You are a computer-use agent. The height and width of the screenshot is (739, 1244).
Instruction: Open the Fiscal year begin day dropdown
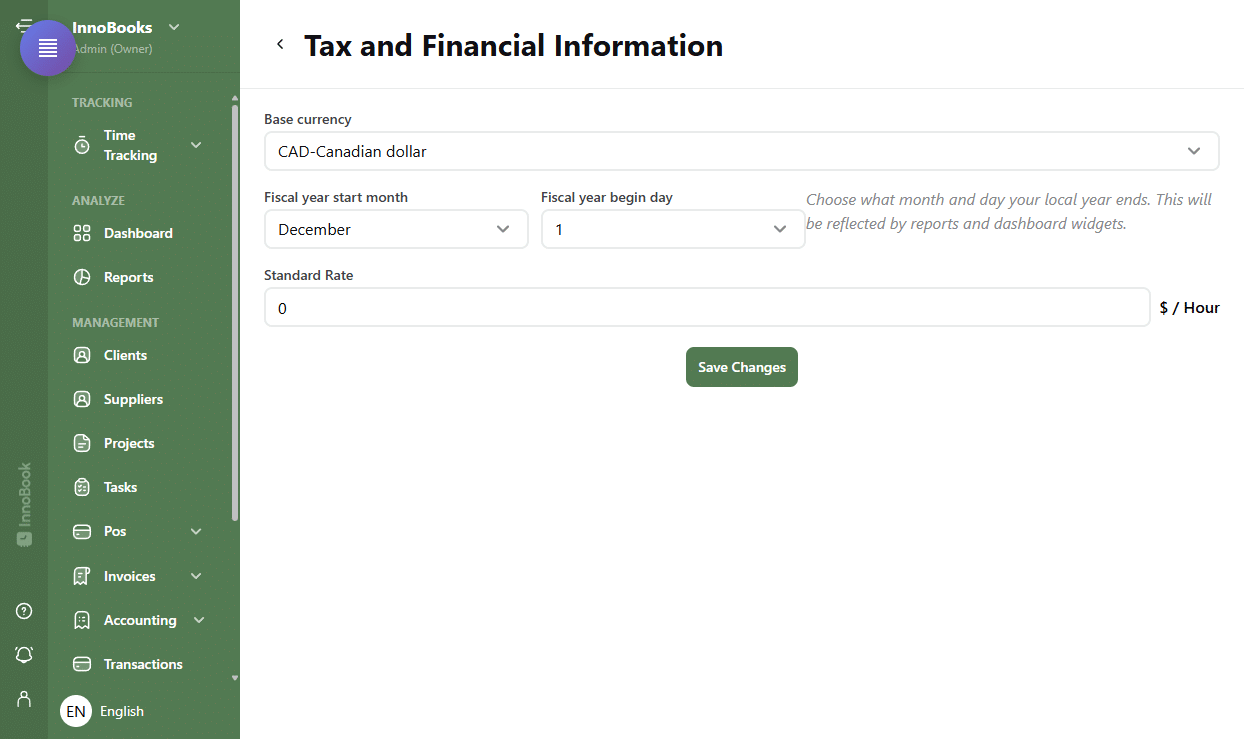[673, 229]
